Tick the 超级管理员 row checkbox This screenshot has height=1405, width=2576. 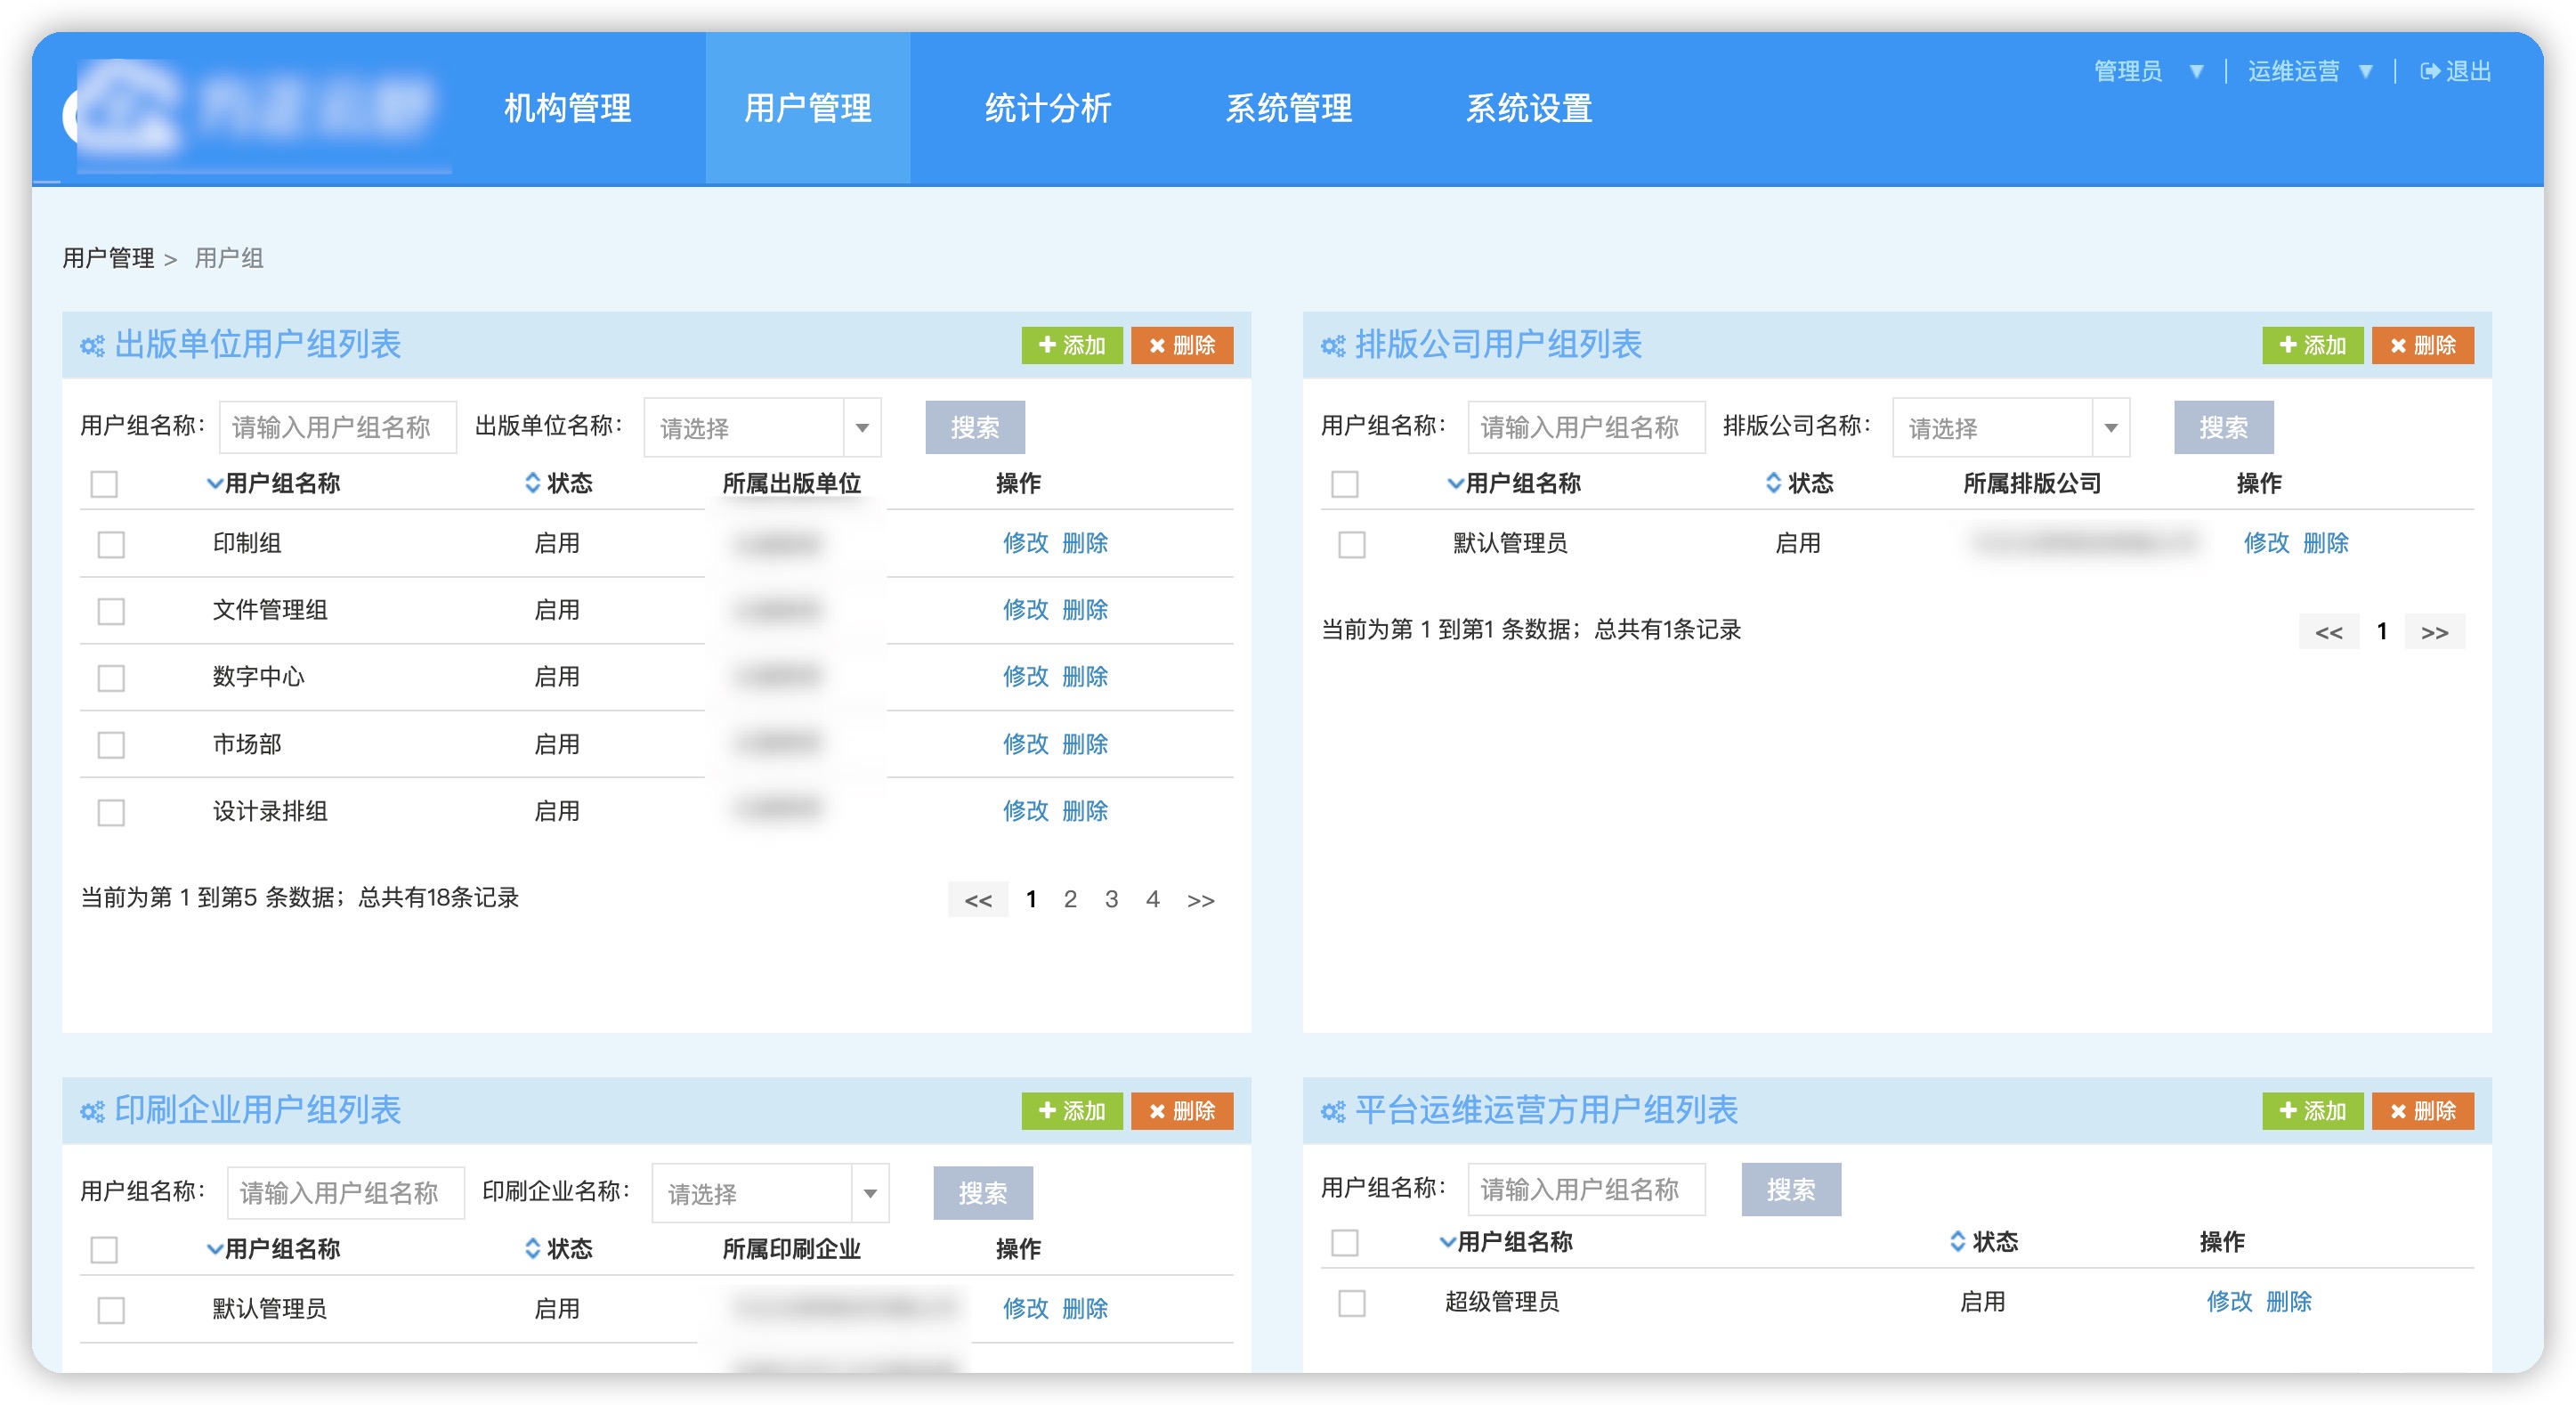tap(1352, 1304)
